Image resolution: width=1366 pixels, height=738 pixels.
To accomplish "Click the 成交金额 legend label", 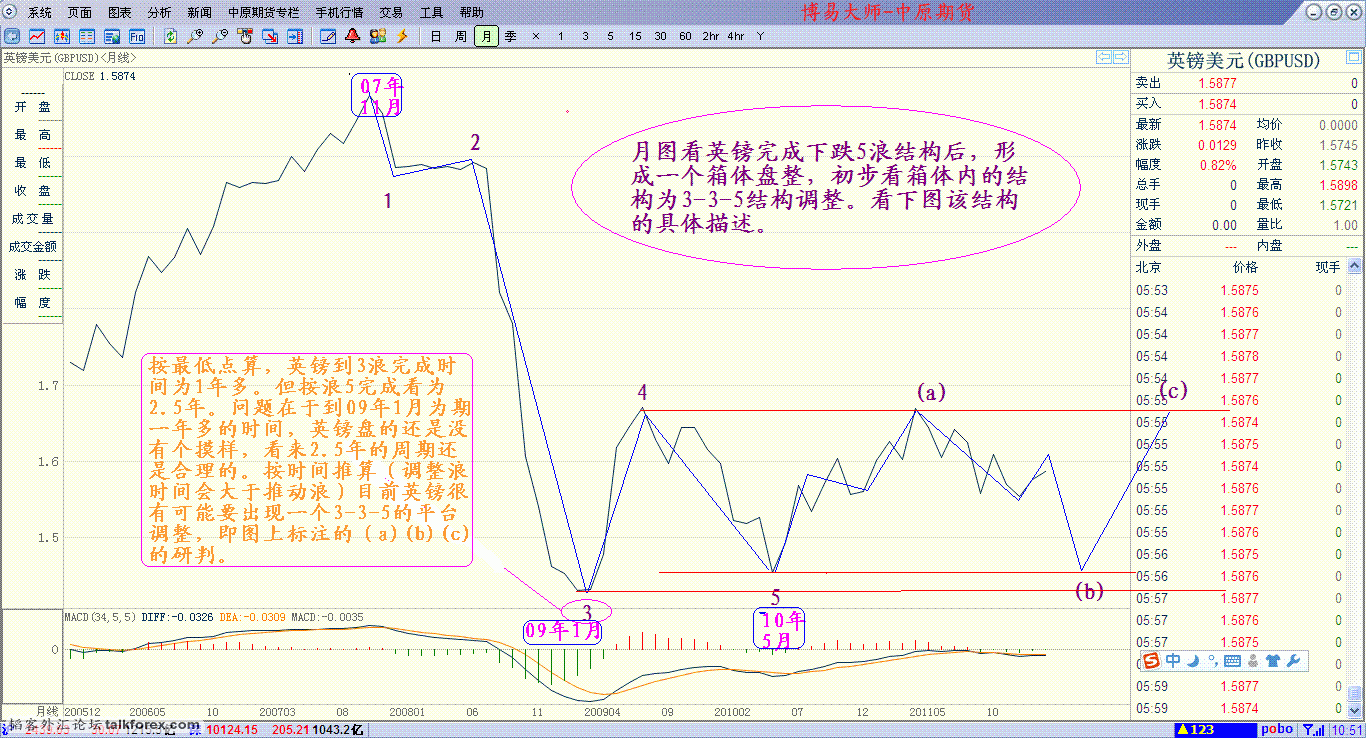I will [x=33, y=246].
